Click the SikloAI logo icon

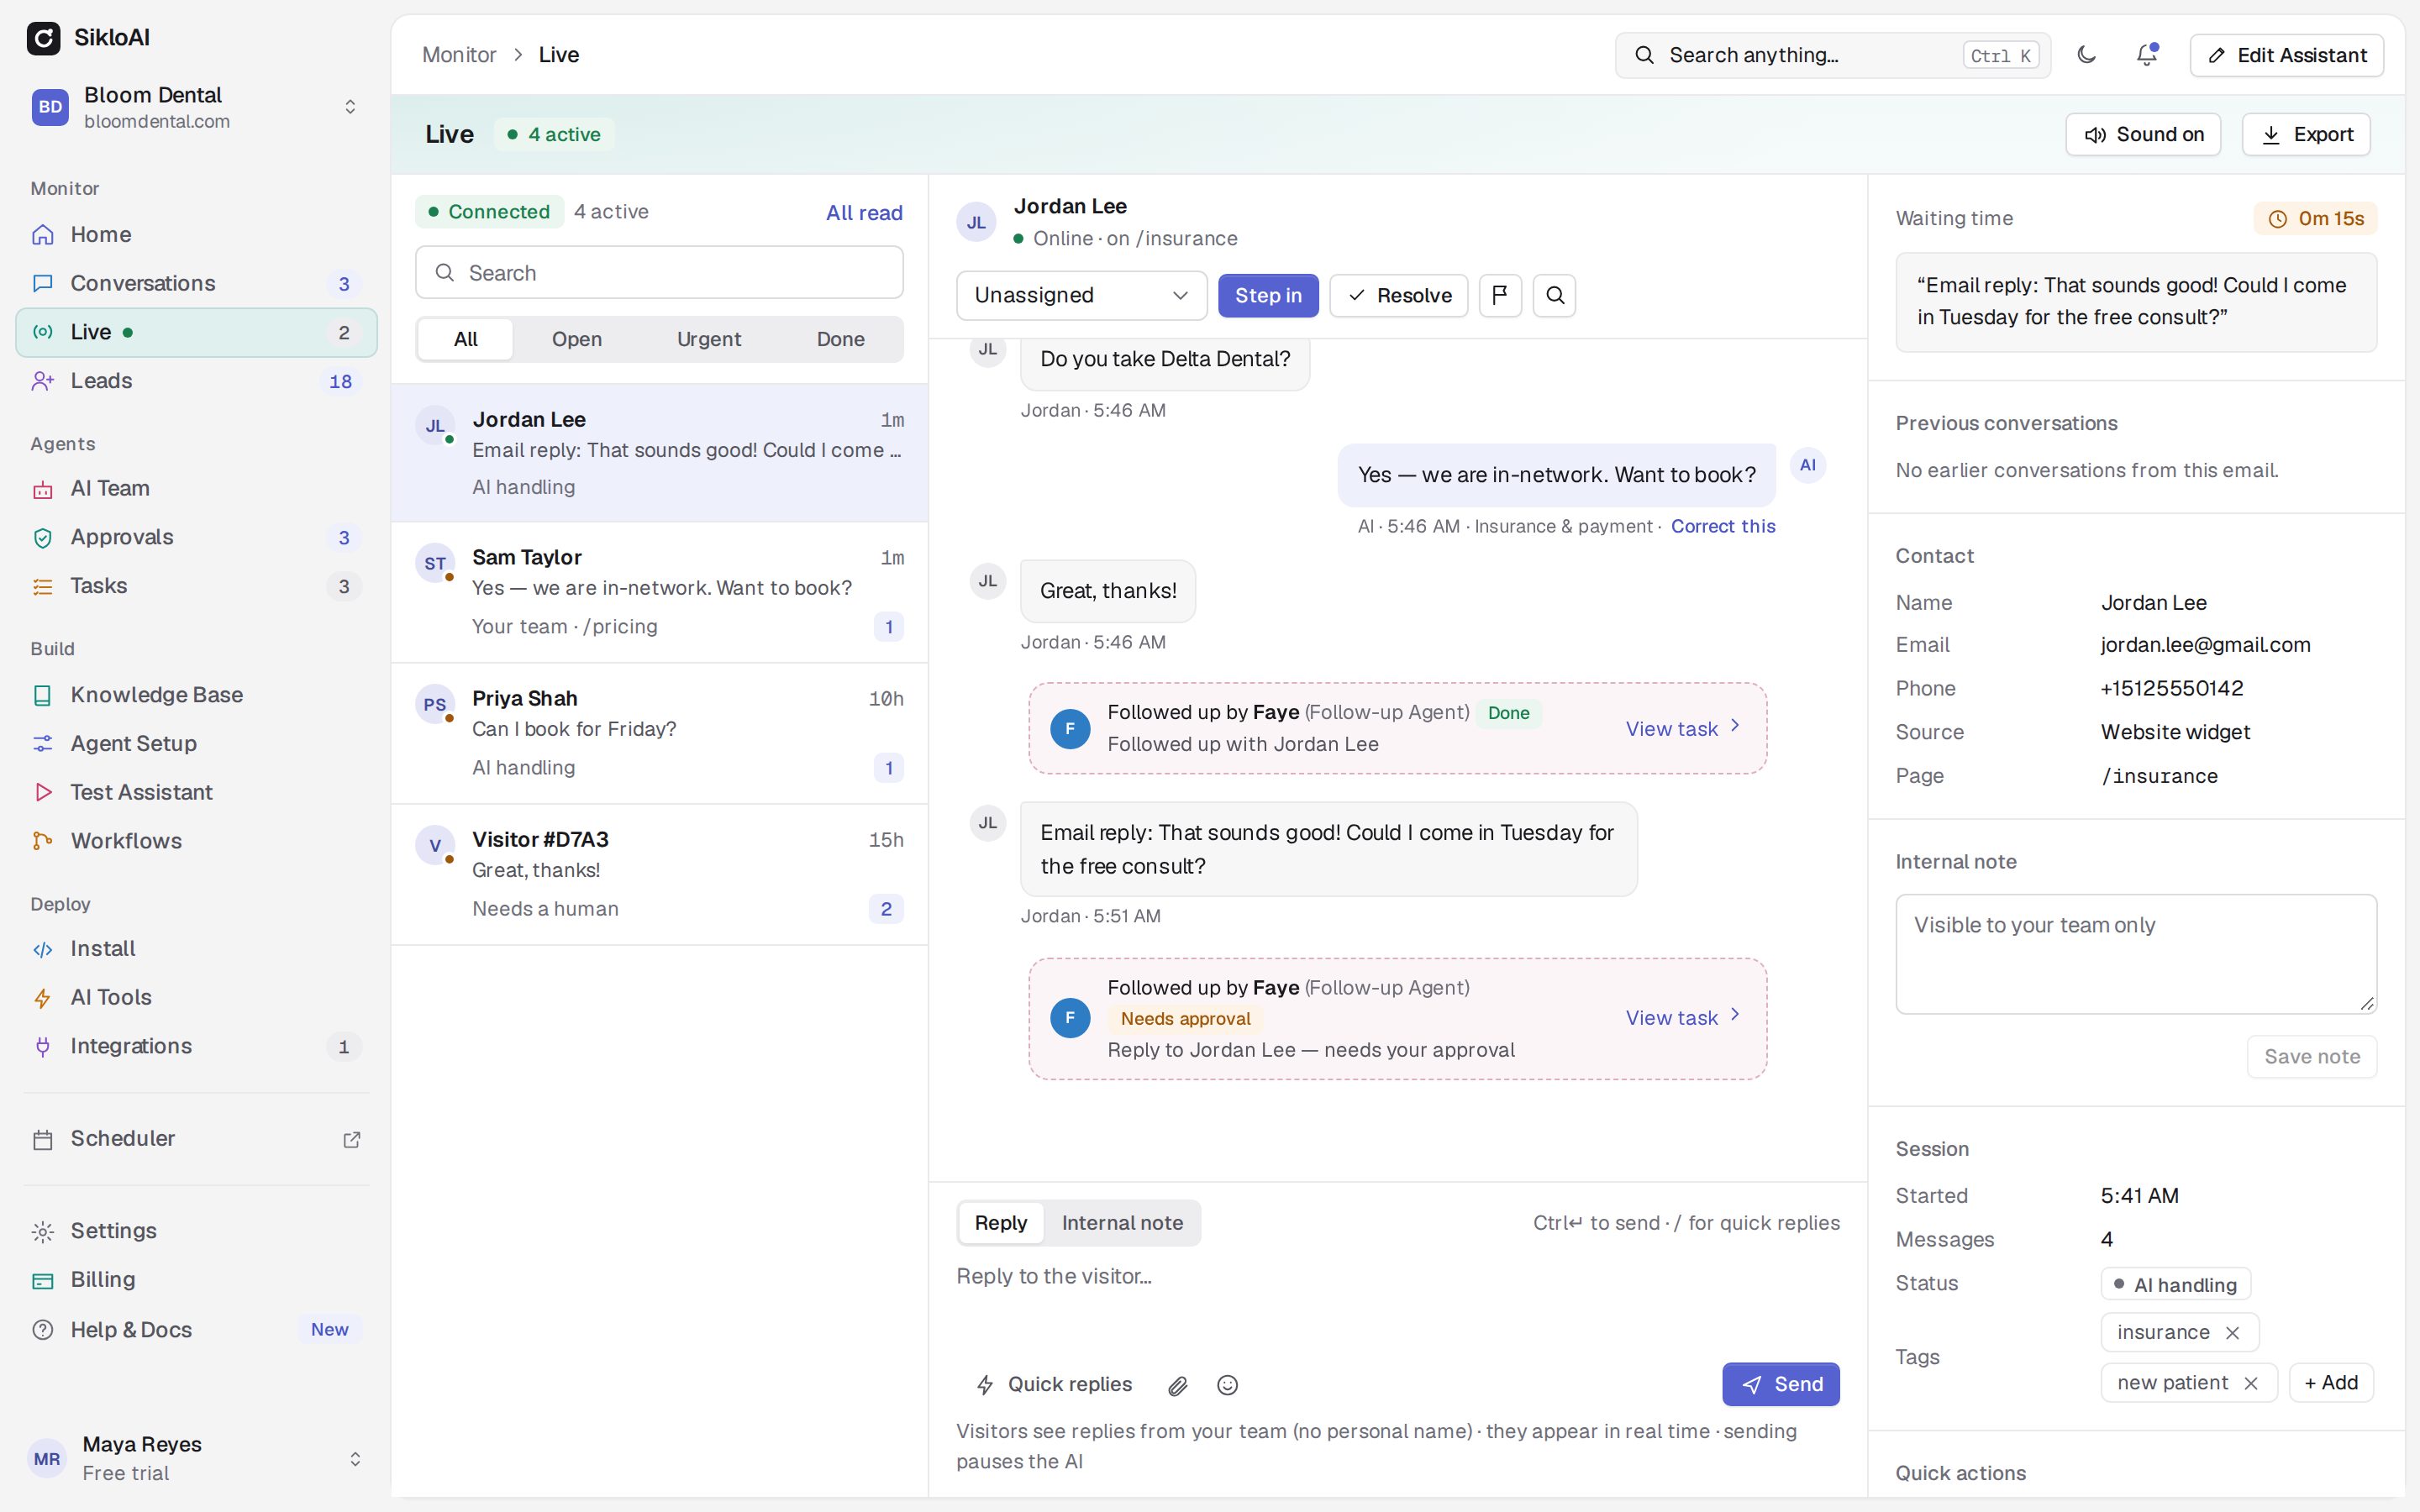[43, 38]
